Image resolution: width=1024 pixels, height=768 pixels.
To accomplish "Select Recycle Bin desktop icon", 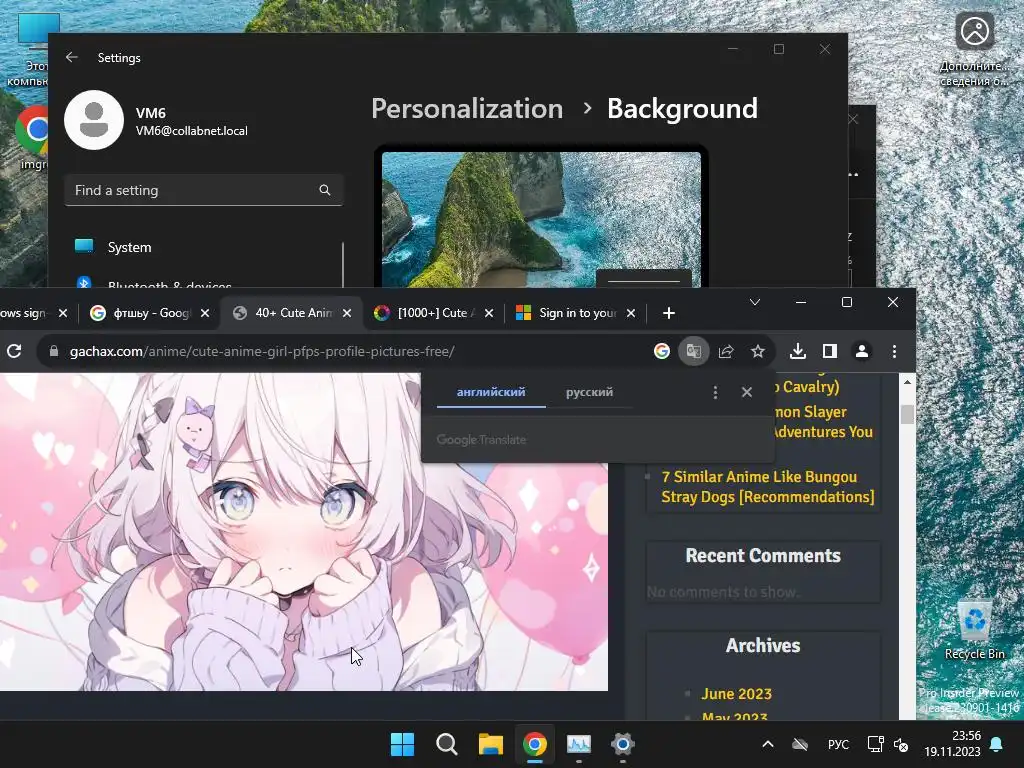I will click(974, 630).
